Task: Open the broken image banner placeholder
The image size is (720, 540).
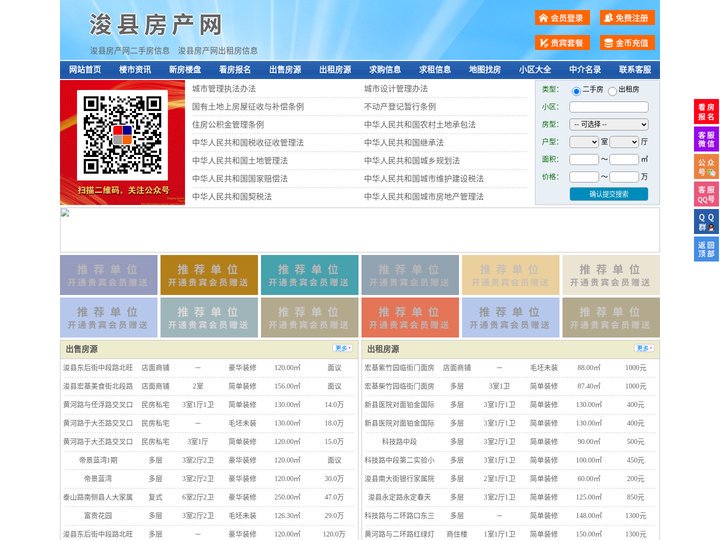Action: [360, 230]
